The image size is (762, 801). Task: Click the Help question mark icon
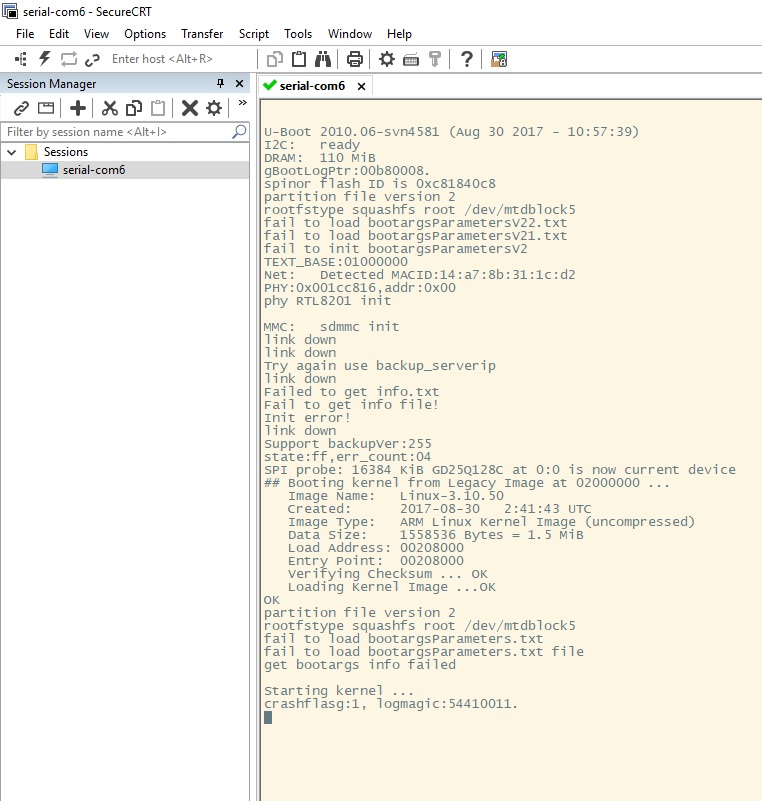(467, 59)
